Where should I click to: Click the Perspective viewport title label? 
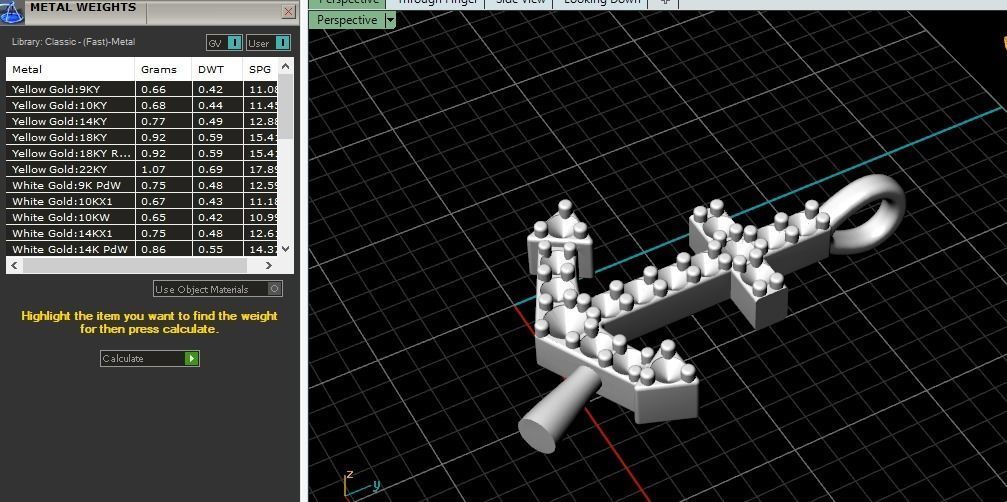click(x=347, y=20)
